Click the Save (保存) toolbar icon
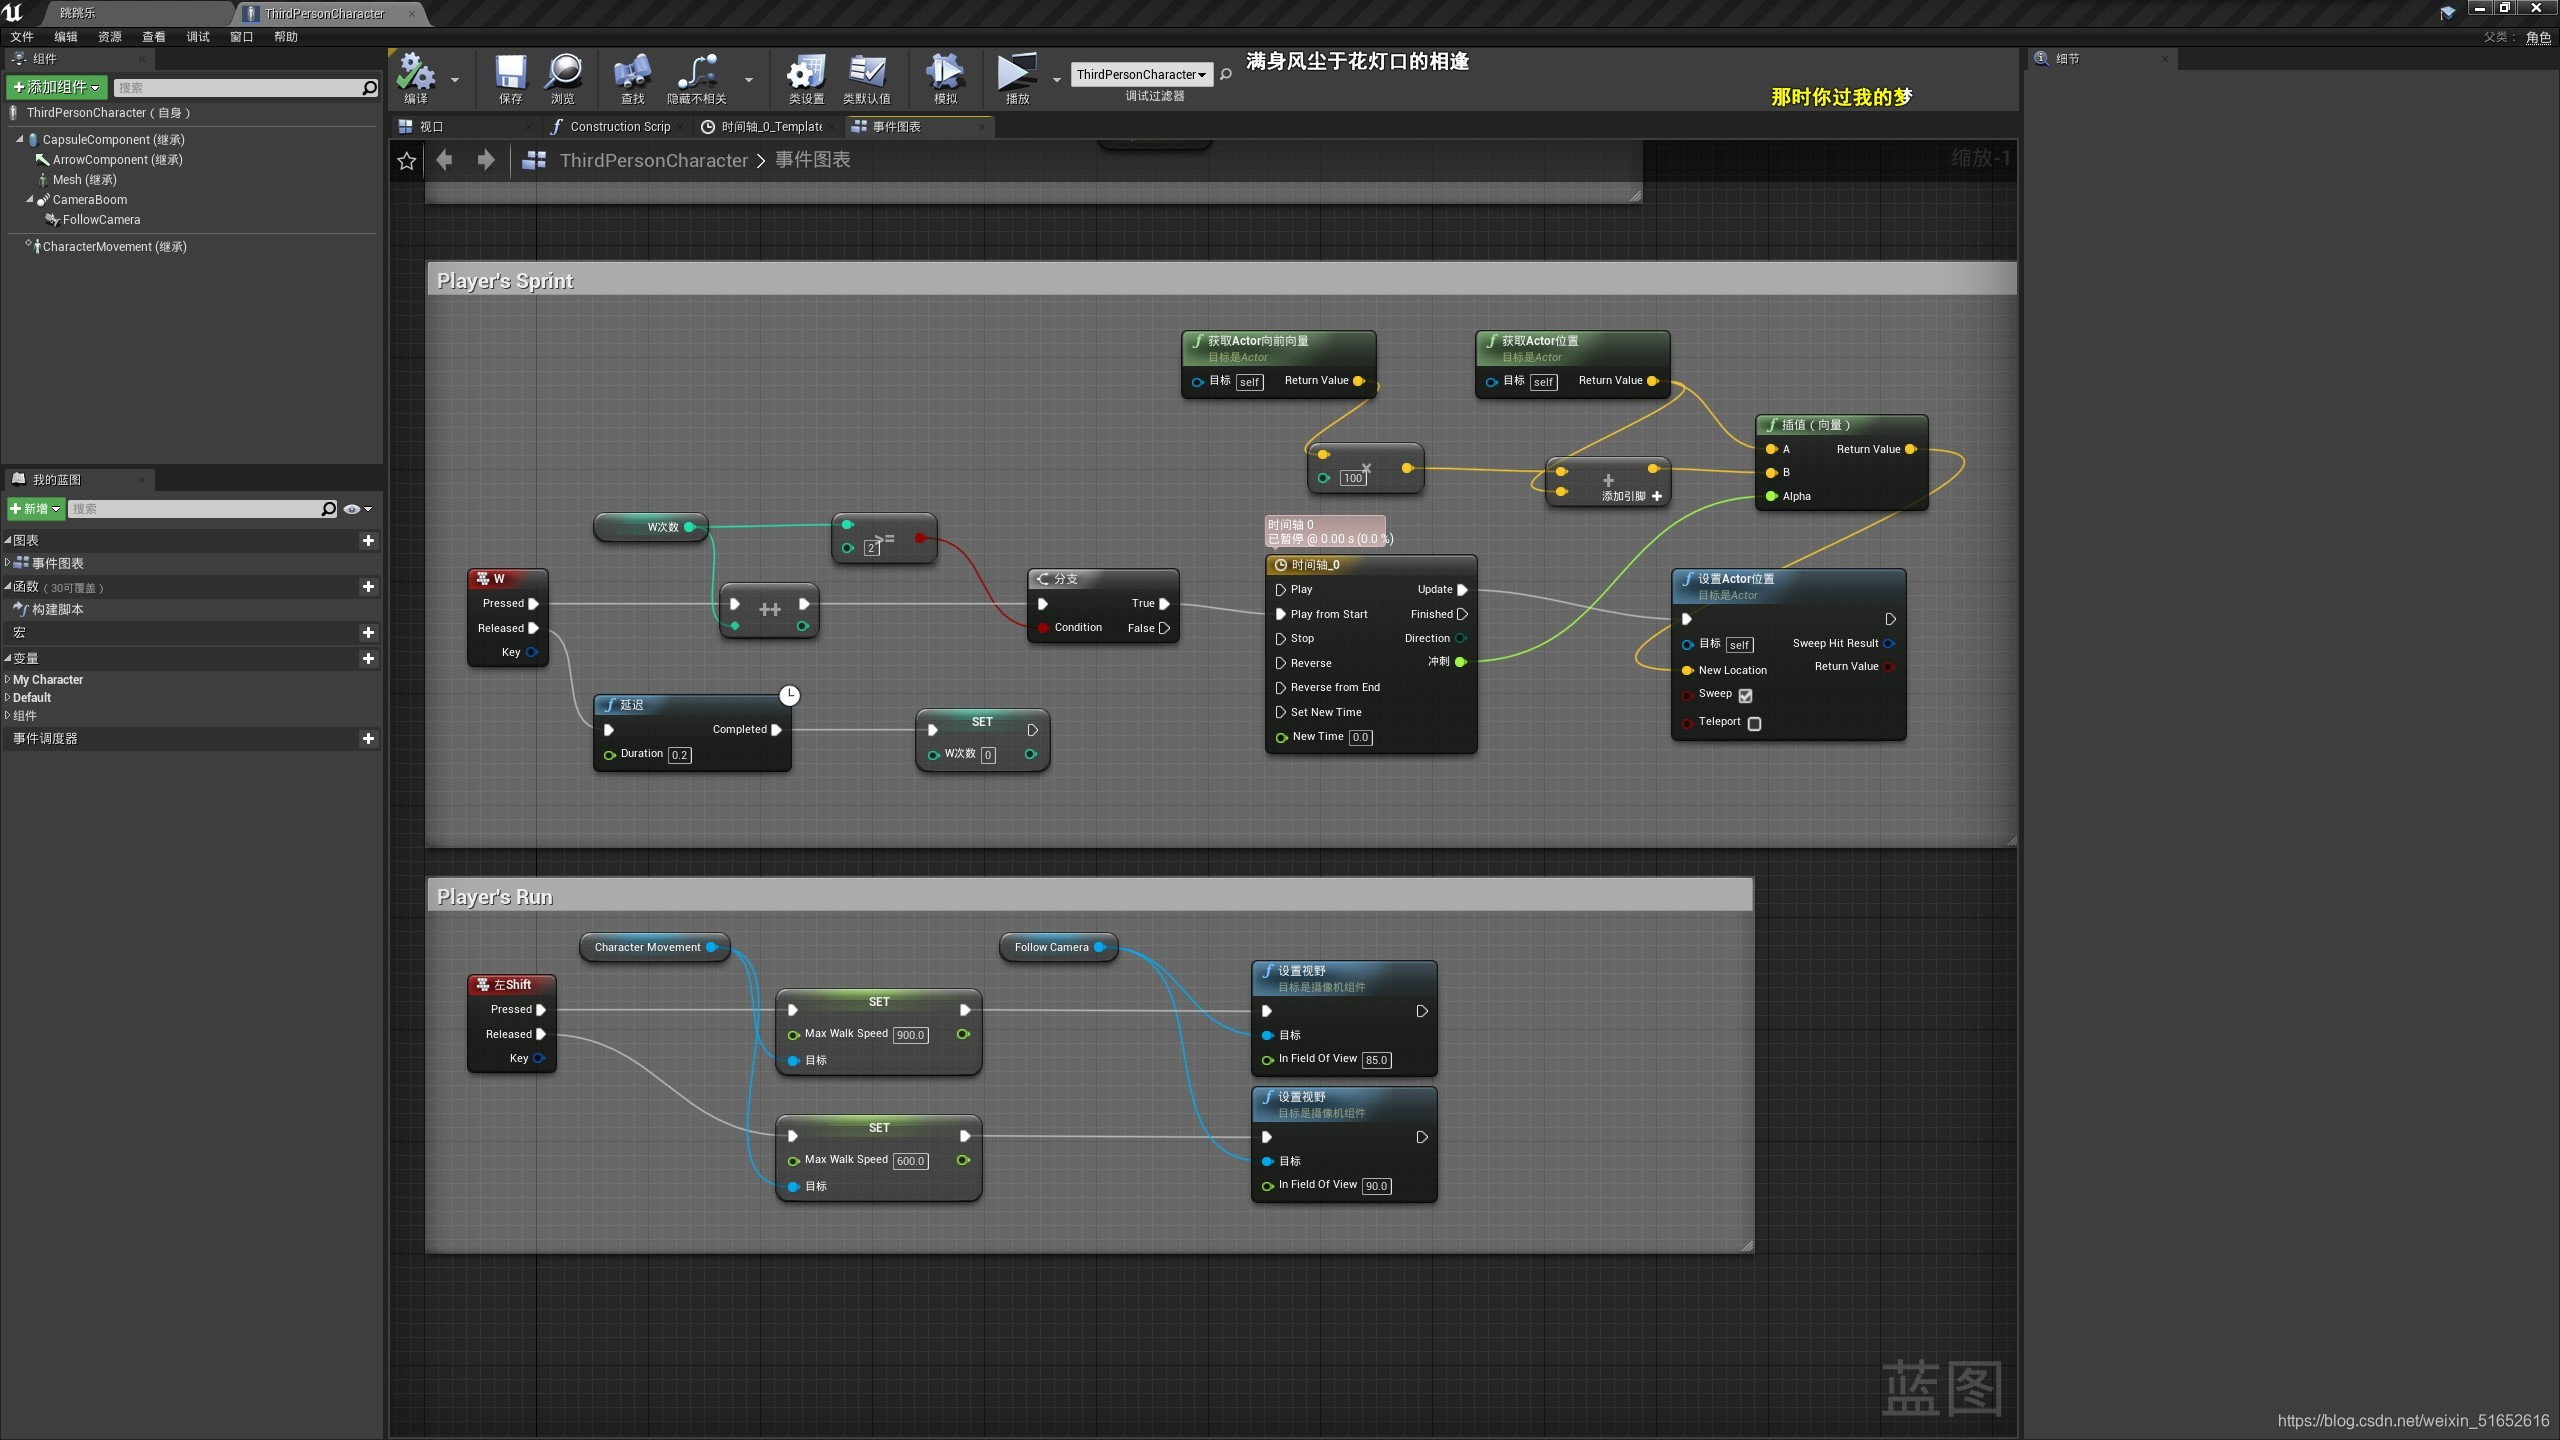This screenshot has width=2560, height=1440. click(x=510, y=74)
